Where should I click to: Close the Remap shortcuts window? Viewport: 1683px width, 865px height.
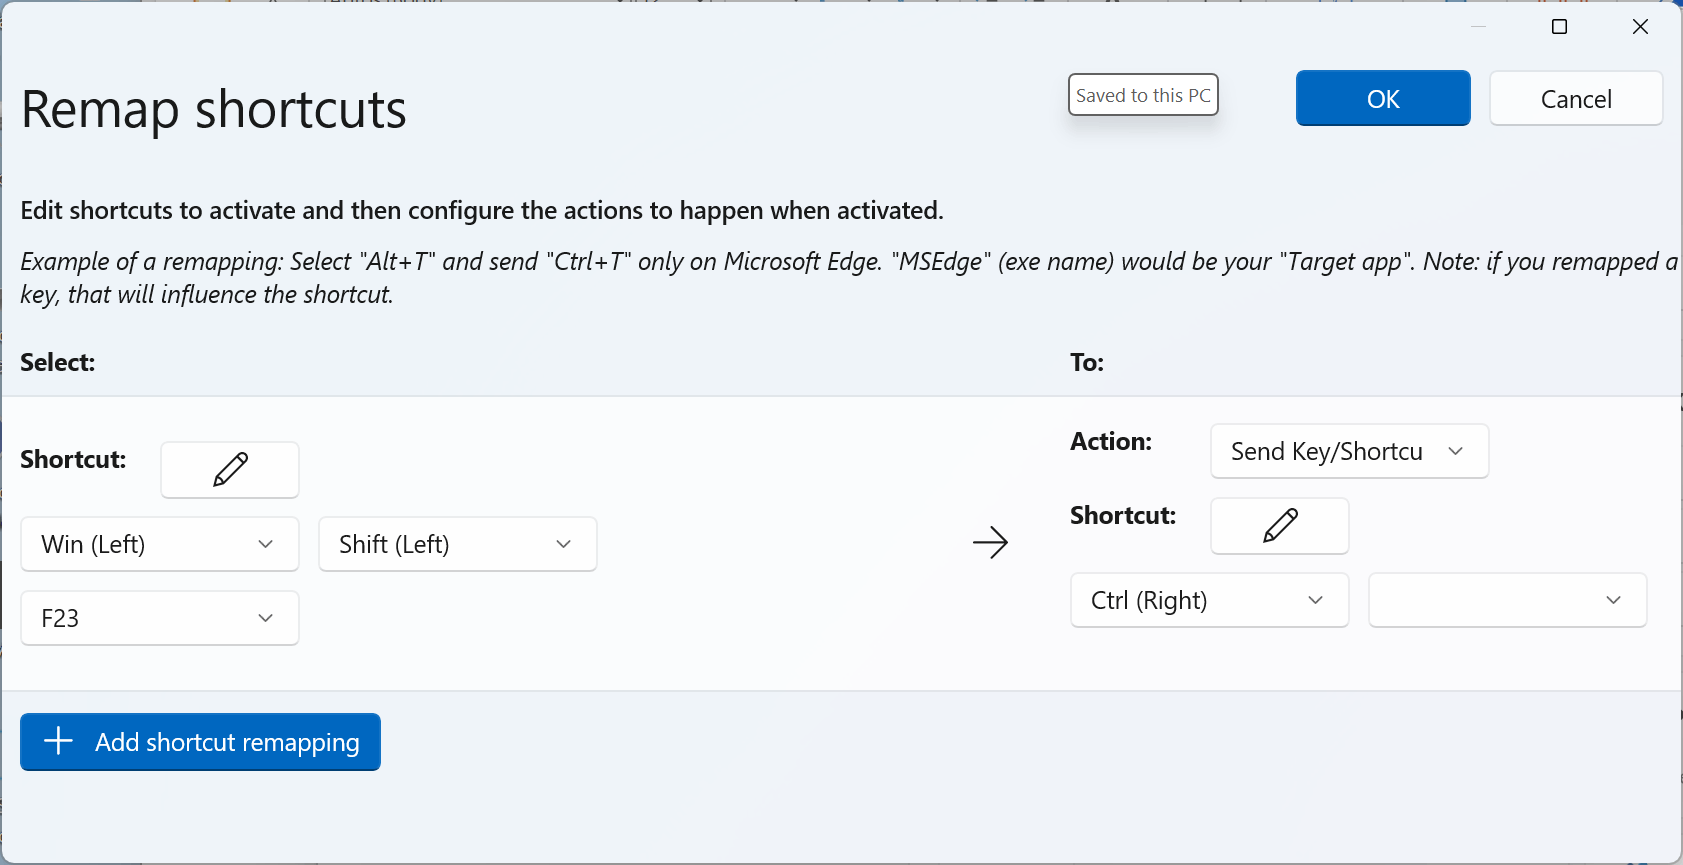point(1640,27)
